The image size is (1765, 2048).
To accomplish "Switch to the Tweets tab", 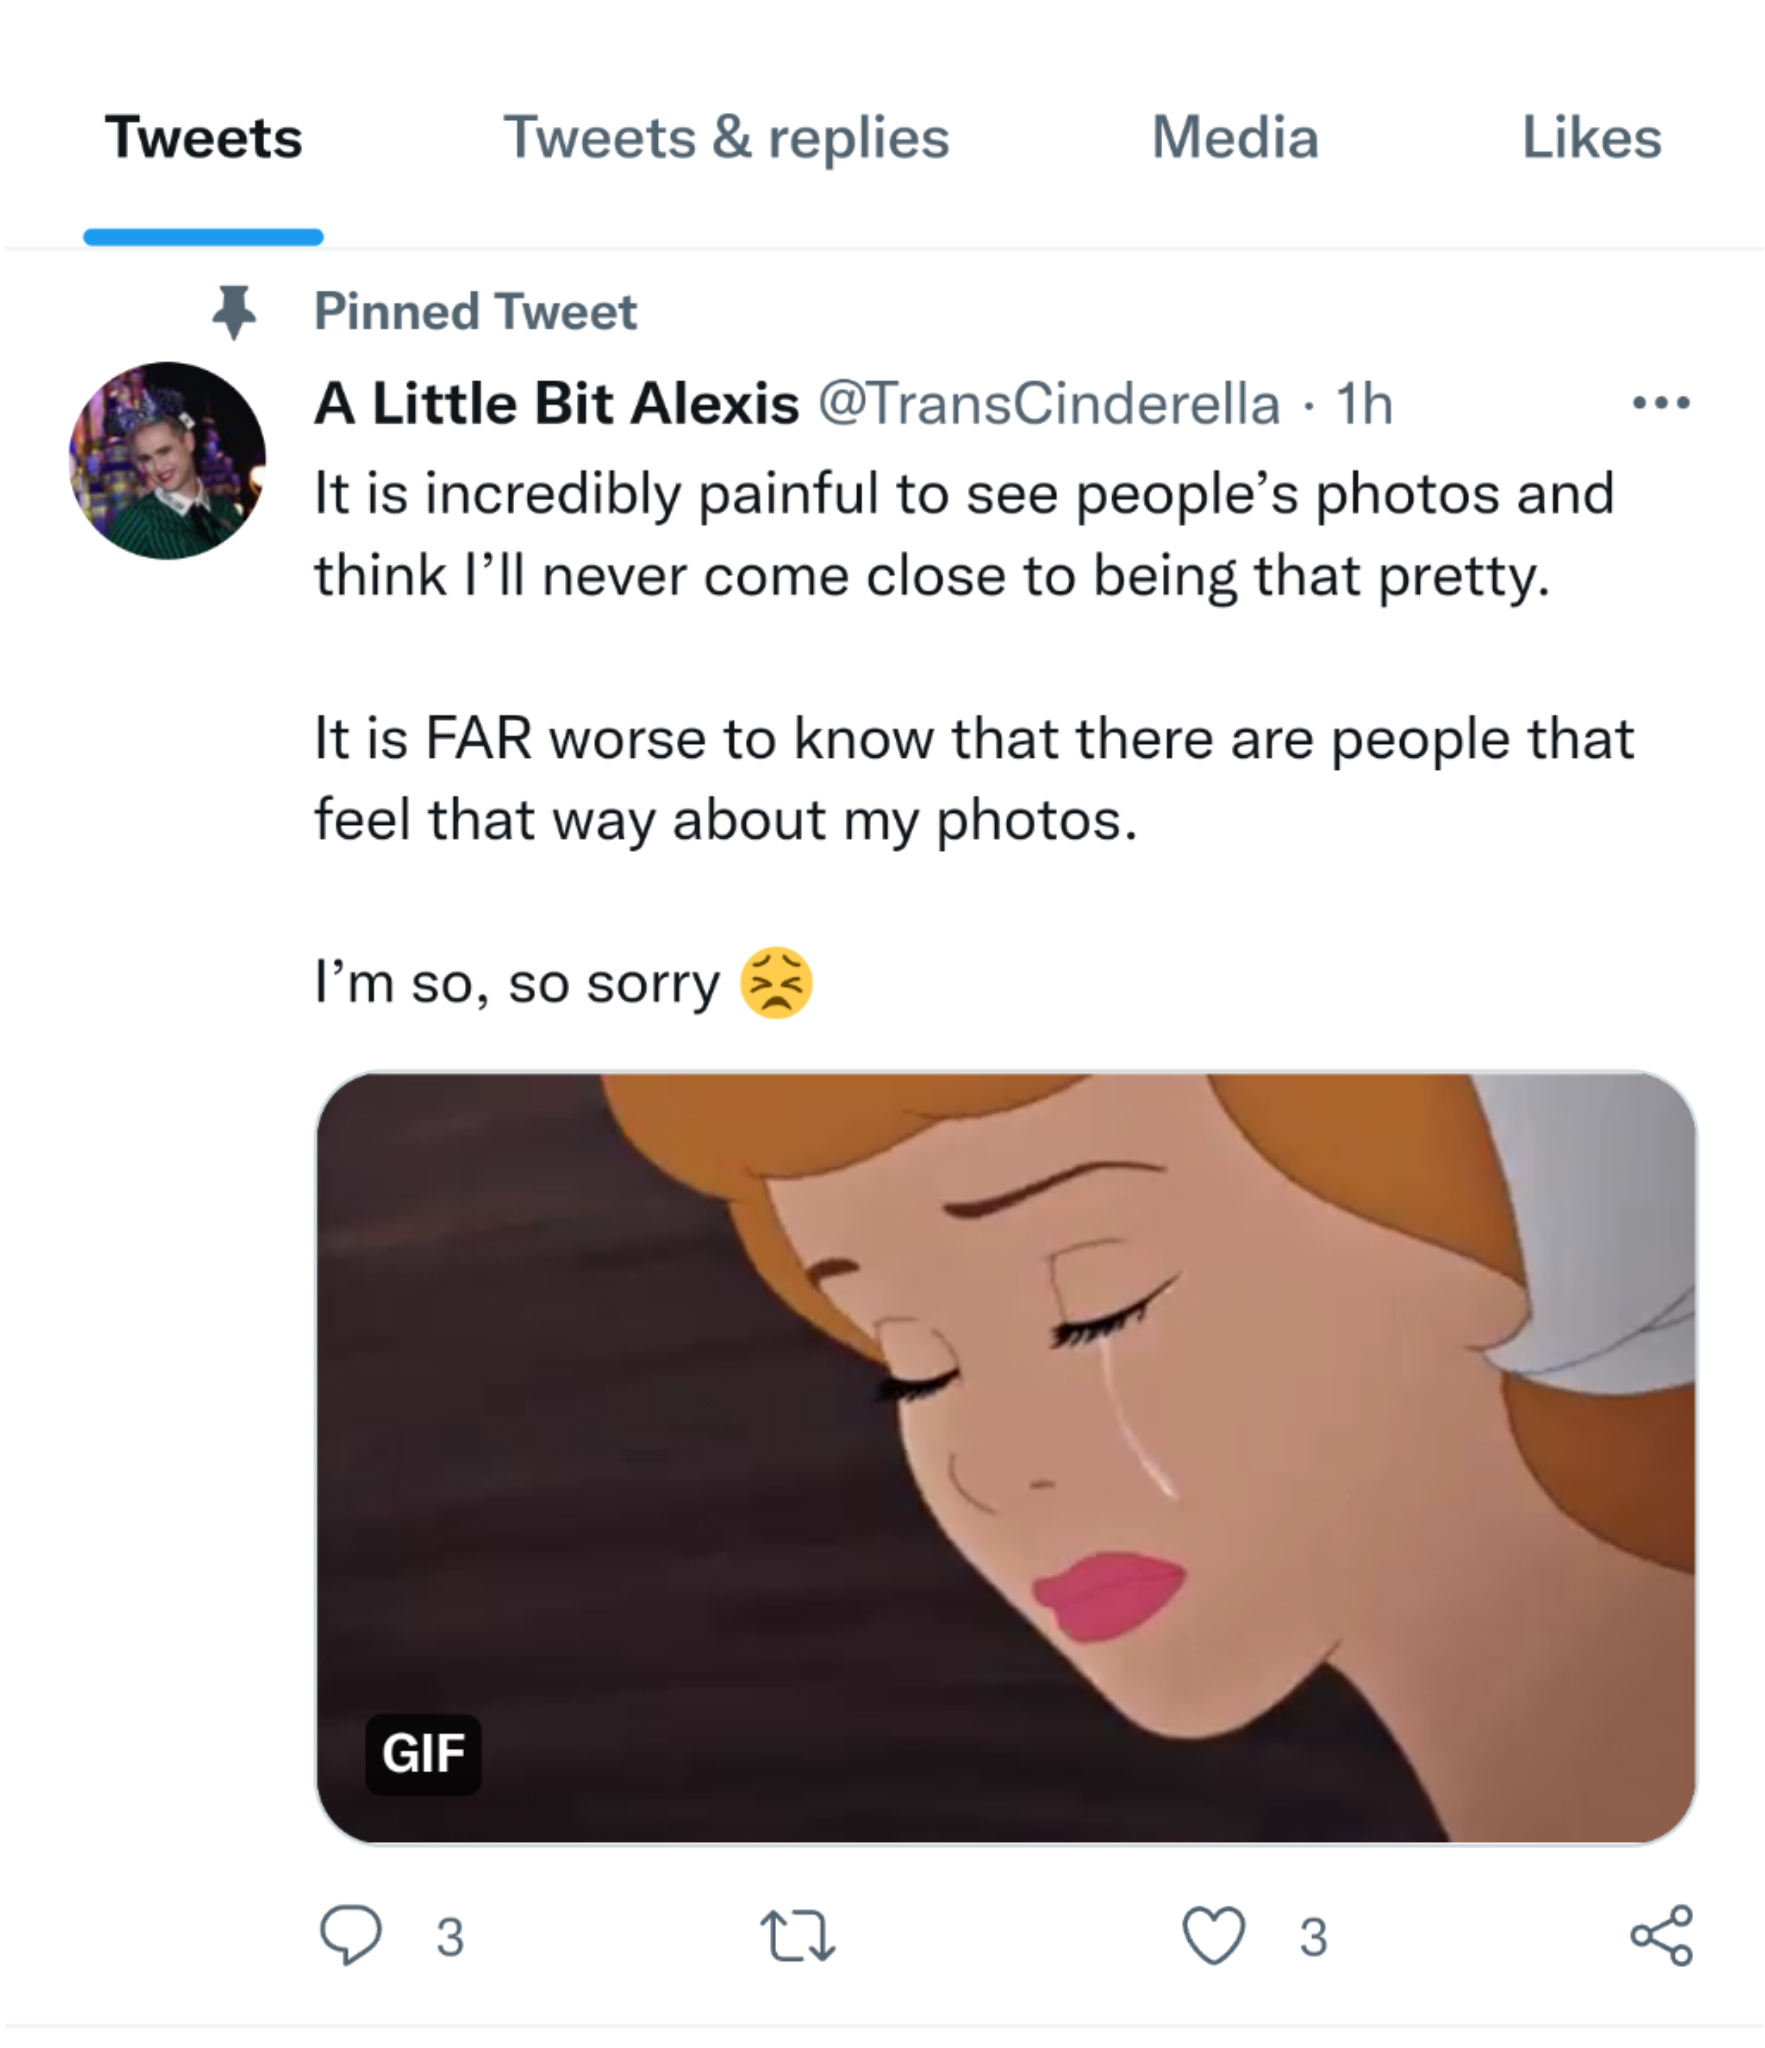I will [203, 137].
